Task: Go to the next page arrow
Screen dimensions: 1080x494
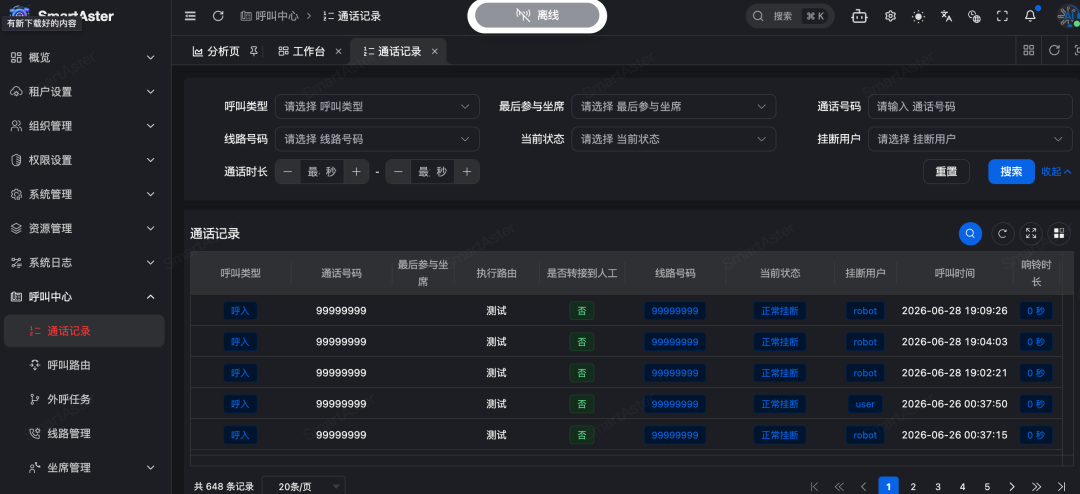Action: (x=1012, y=486)
